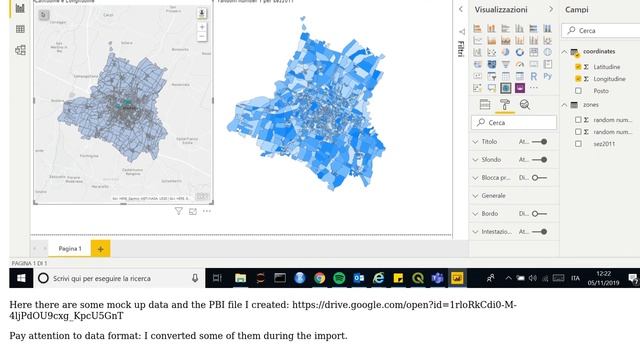
Task: Enable the Blocca pr... toggle
Action: (x=540, y=178)
